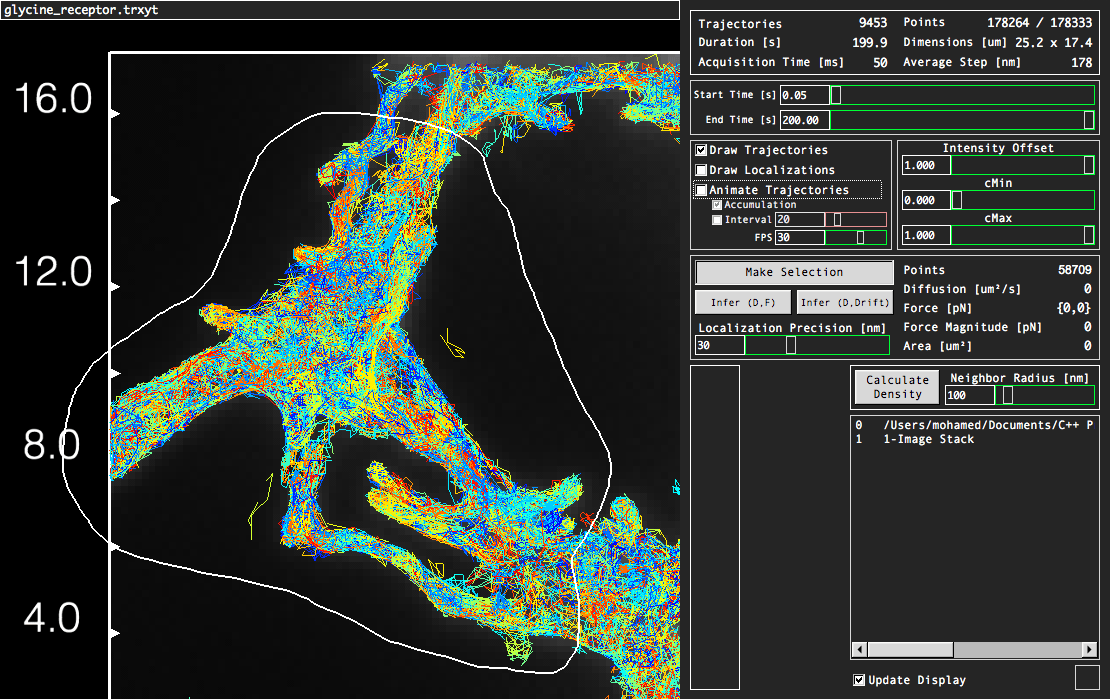This screenshot has width=1110, height=699.
Task: Select the 1-Image Stack list entry
Action: [928, 439]
